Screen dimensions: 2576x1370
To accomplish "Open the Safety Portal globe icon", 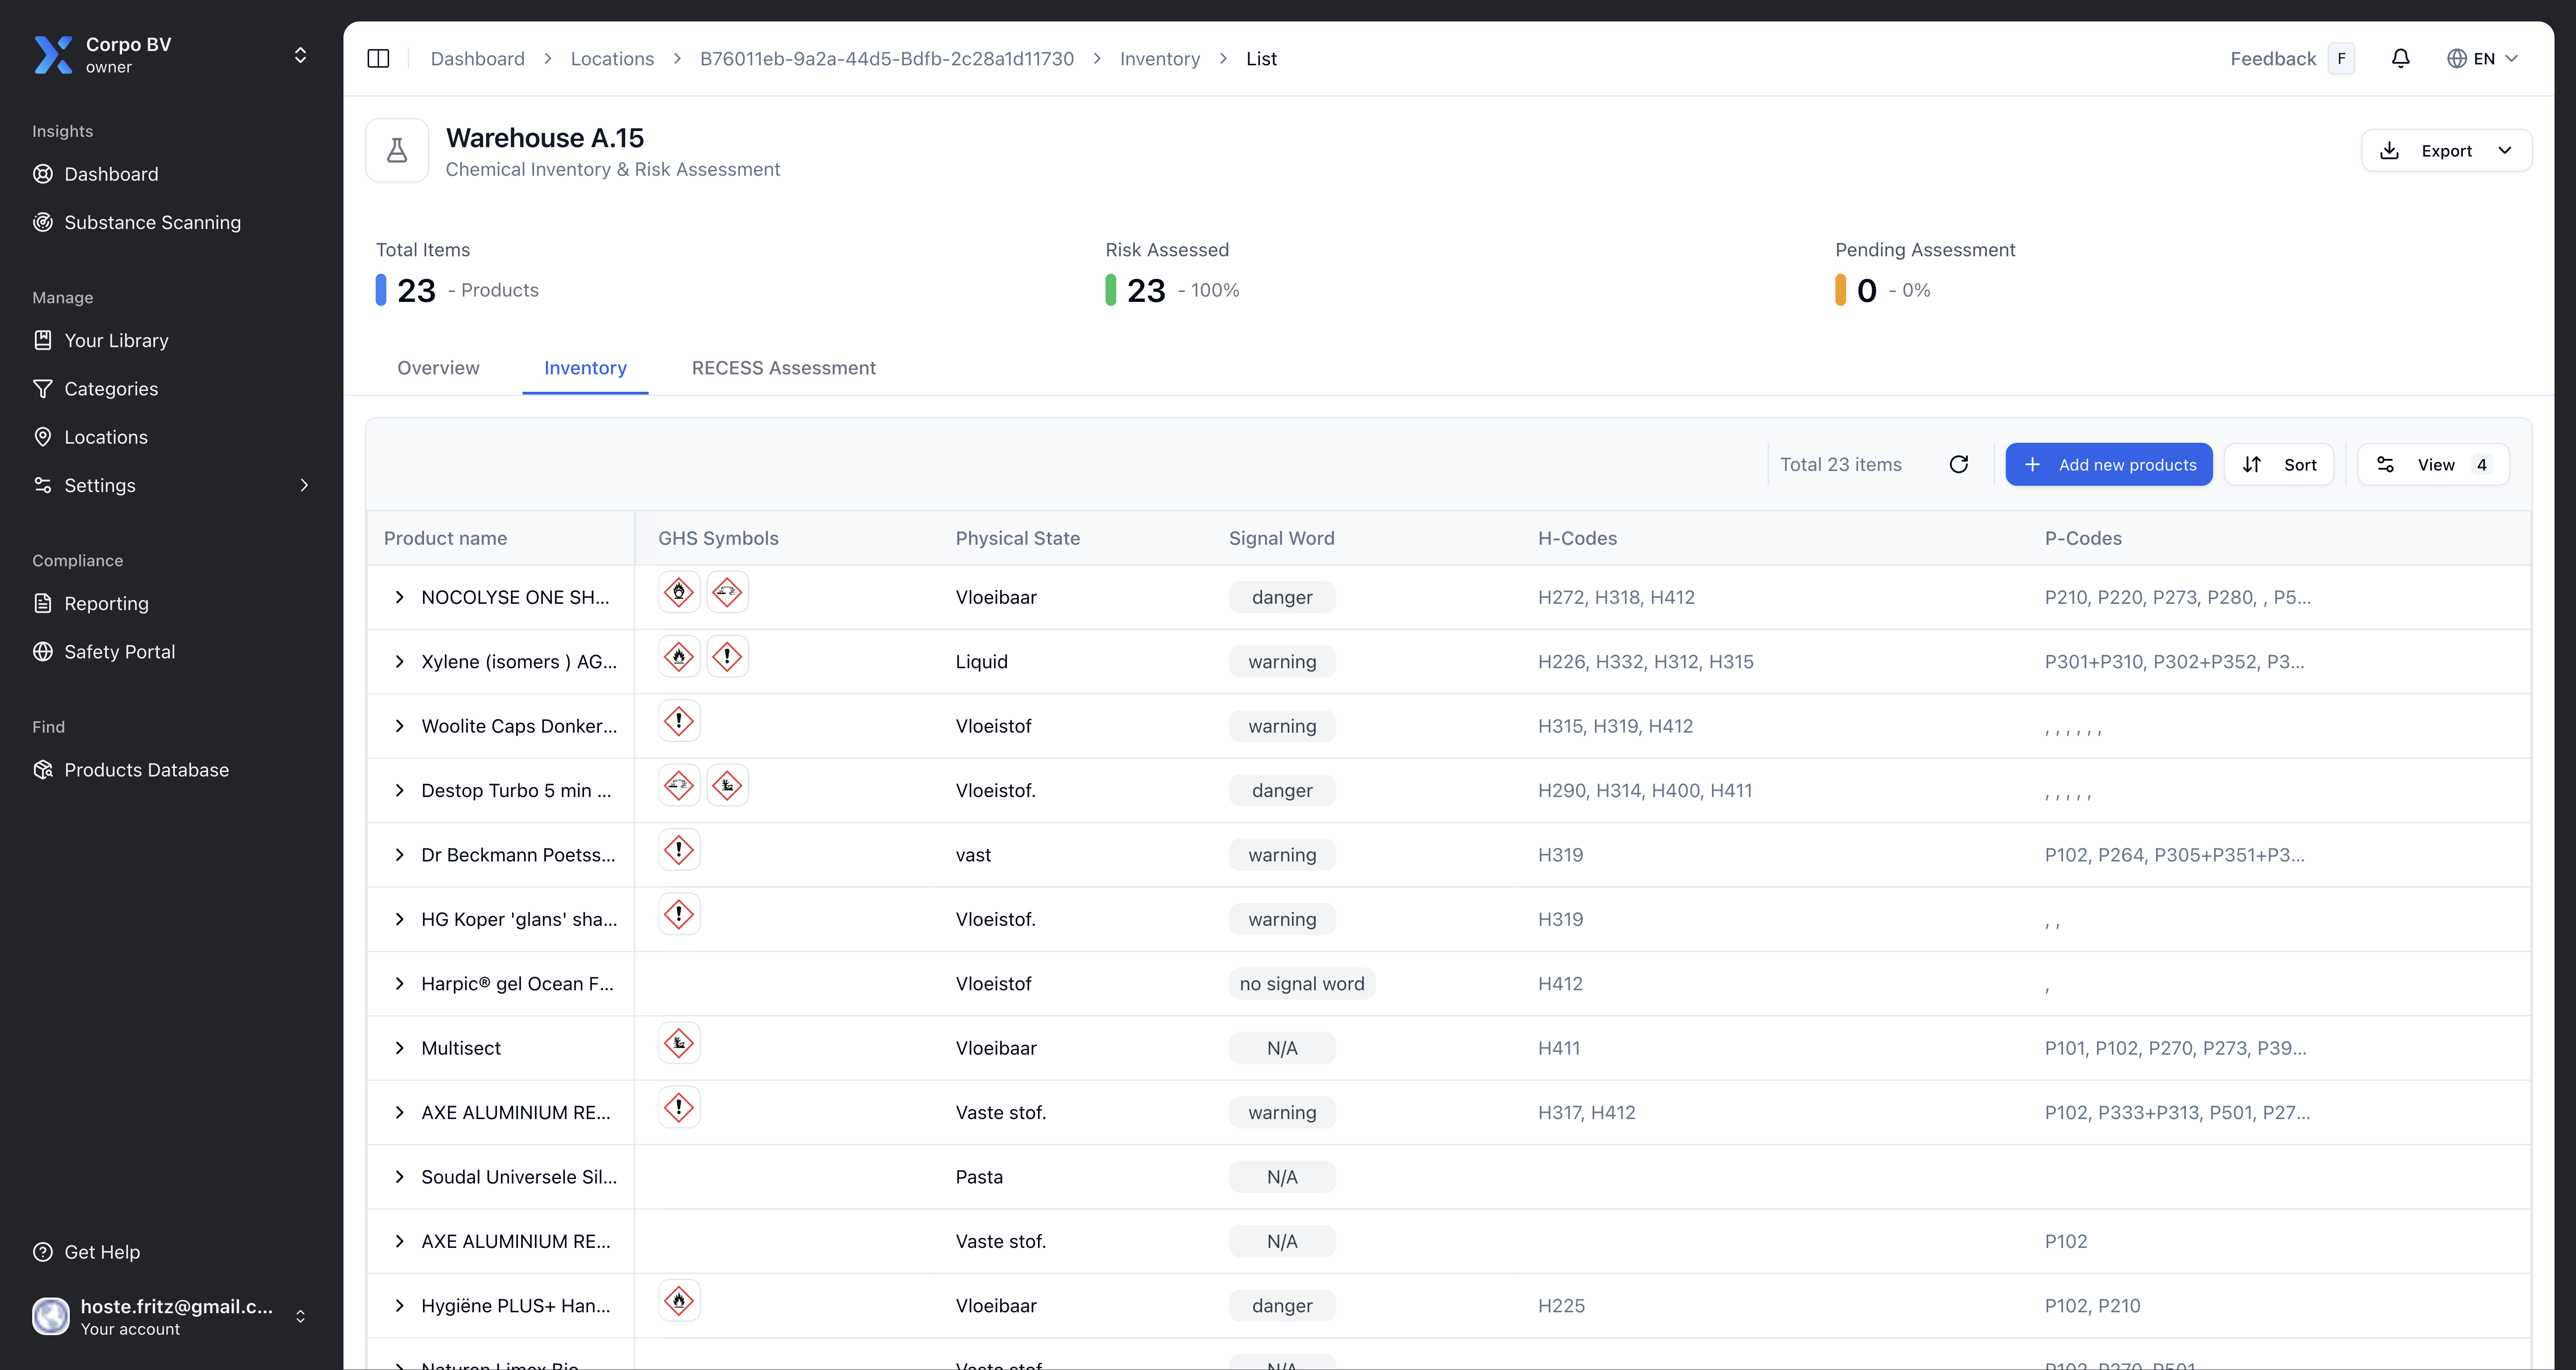I will pyautogui.click(x=43, y=651).
